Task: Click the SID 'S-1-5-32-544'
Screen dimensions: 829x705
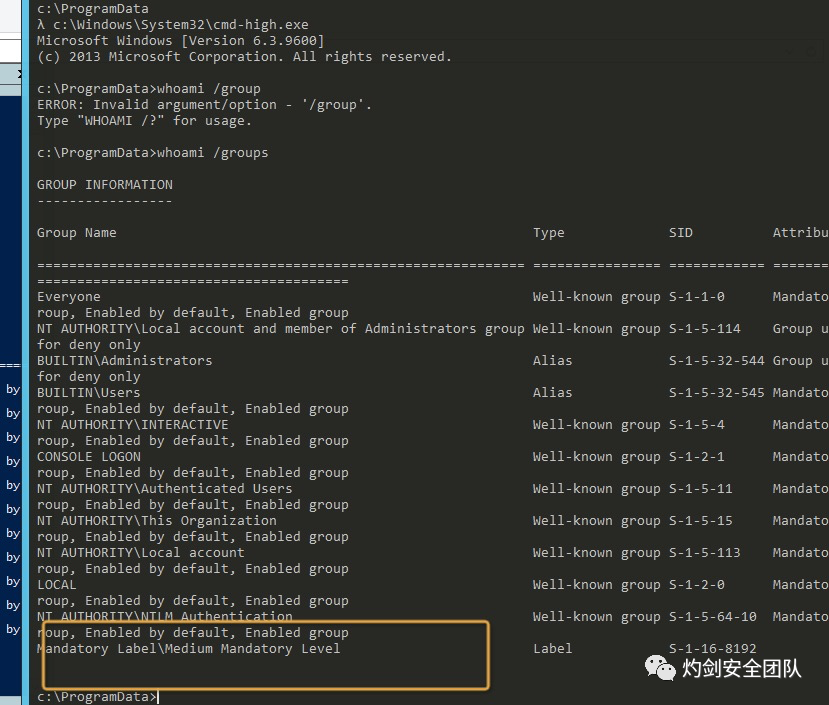Action: [716, 361]
